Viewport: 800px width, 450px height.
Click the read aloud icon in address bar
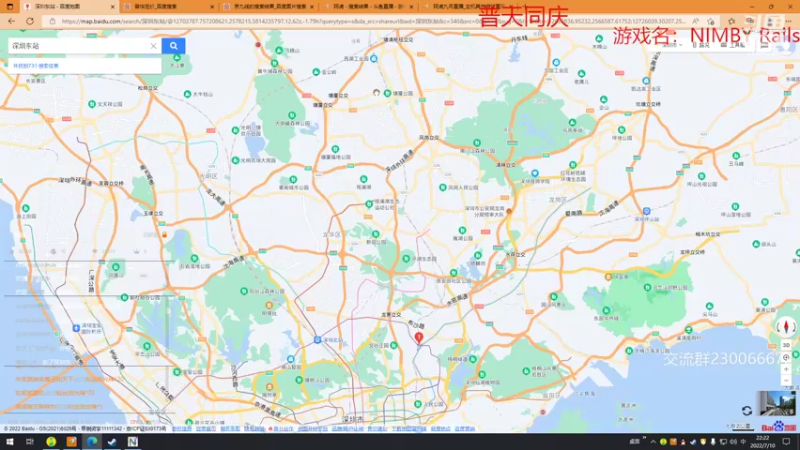click(x=695, y=21)
